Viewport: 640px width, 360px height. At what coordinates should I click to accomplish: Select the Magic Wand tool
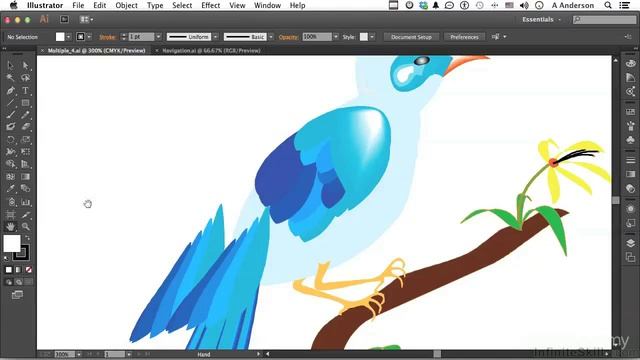coord(11,78)
